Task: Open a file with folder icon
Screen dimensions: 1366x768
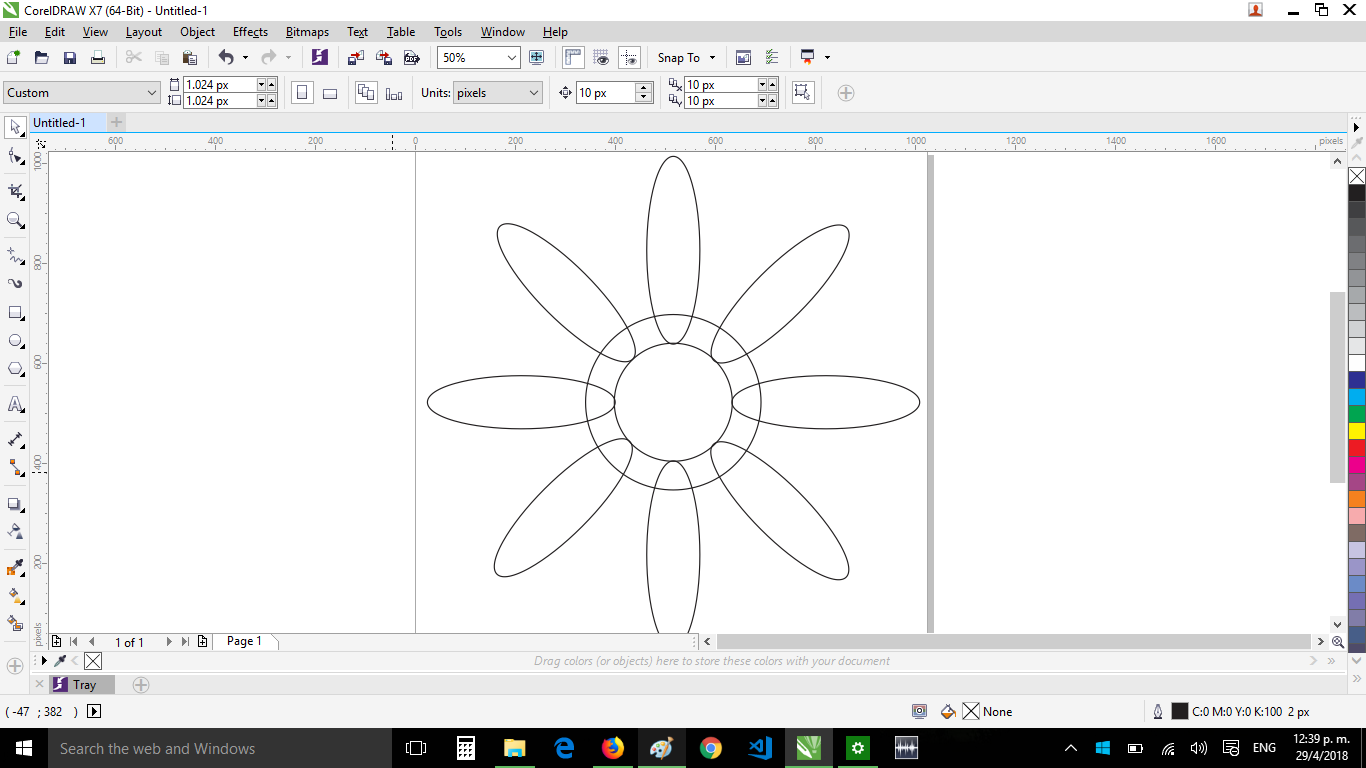Action: (x=42, y=58)
